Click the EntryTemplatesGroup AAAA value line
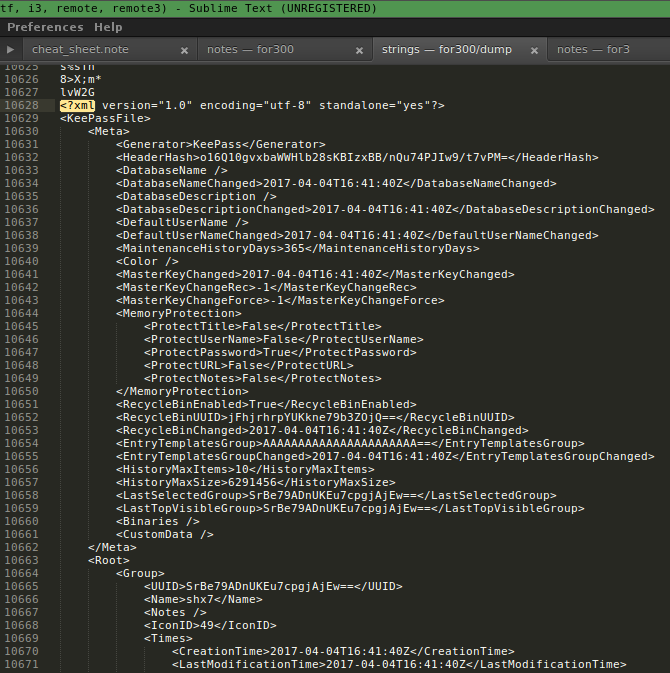Image resolution: width=670 pixels, height=673 pixels. [350, 443]
